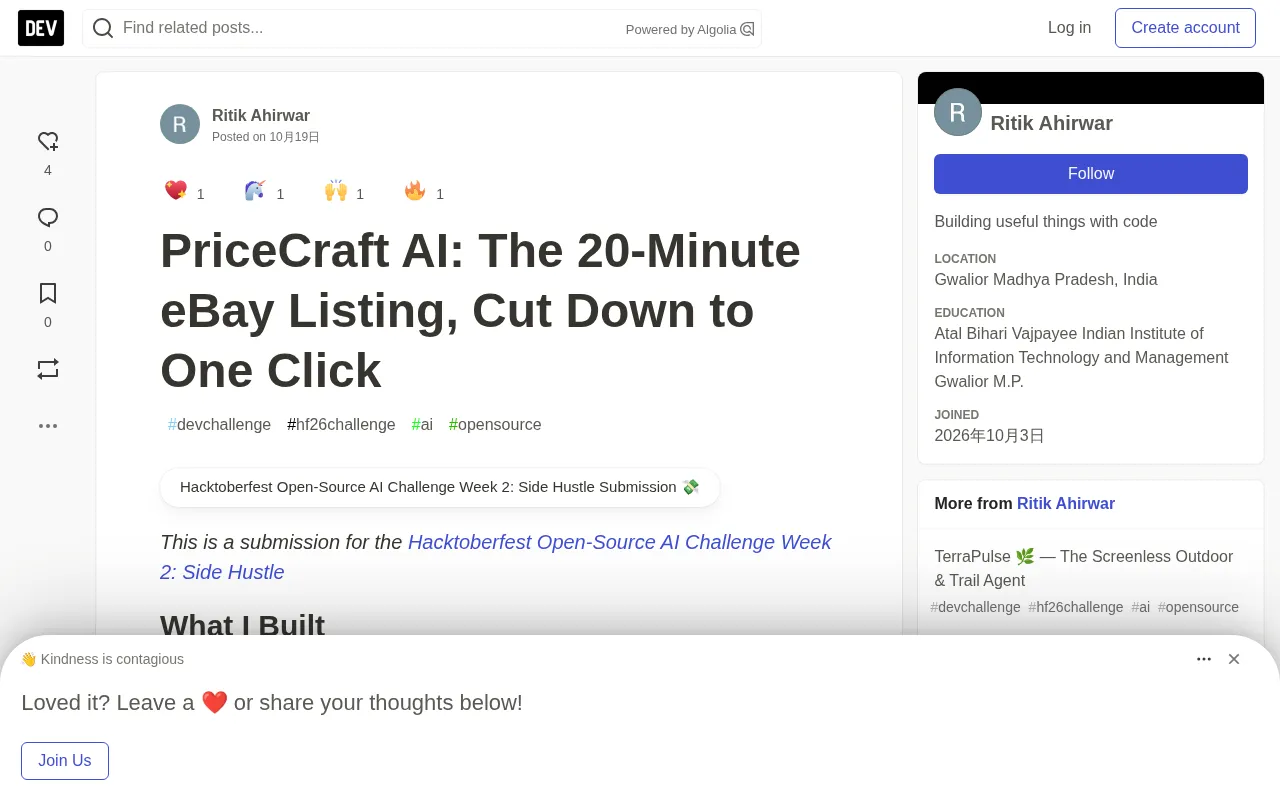Click the Algolia logo icon
This screenshot has height=800, width=1280.
coord(747,29)
